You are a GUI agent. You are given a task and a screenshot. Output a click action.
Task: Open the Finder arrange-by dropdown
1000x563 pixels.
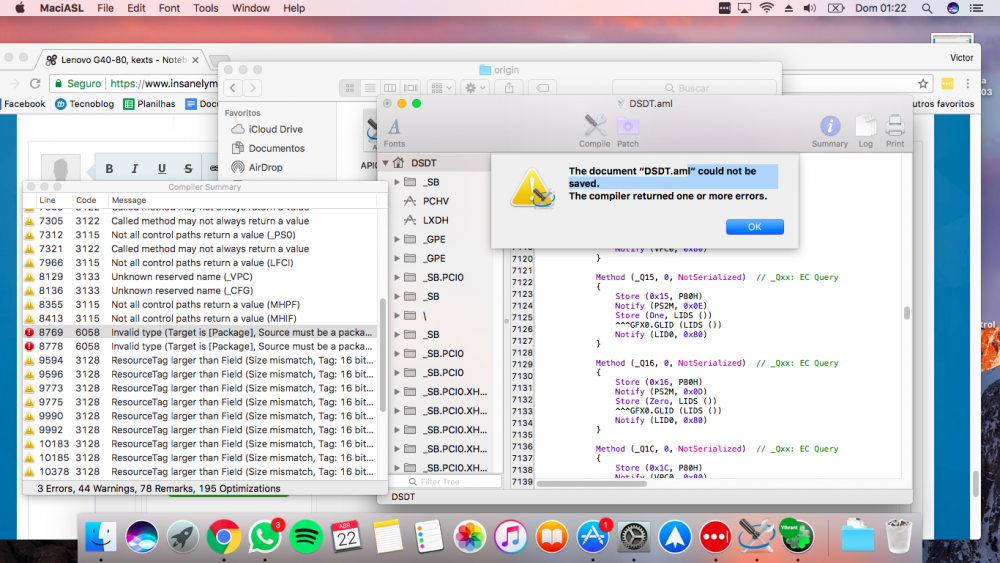(441, 88)
